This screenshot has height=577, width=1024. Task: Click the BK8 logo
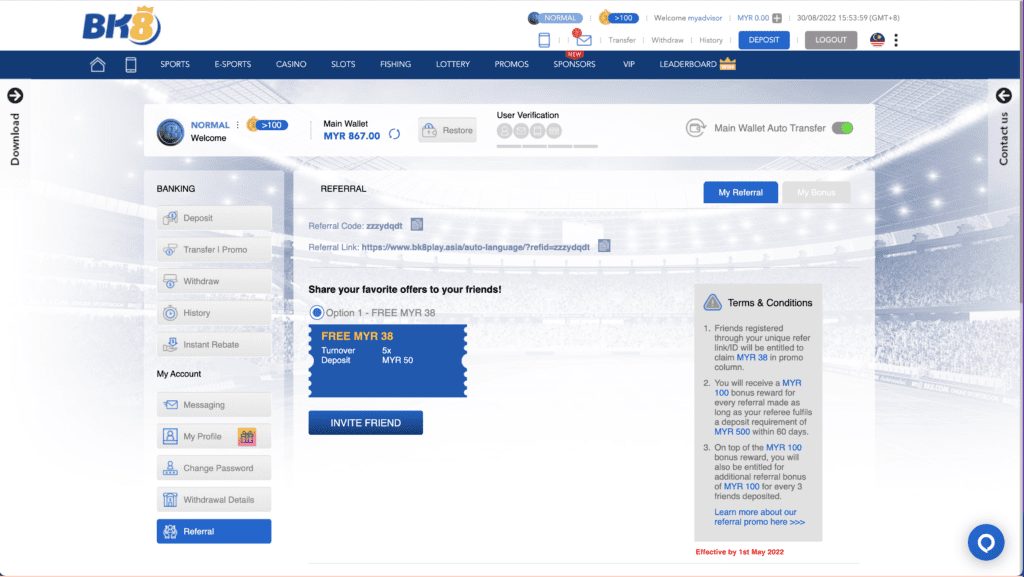tap(121, 26)
